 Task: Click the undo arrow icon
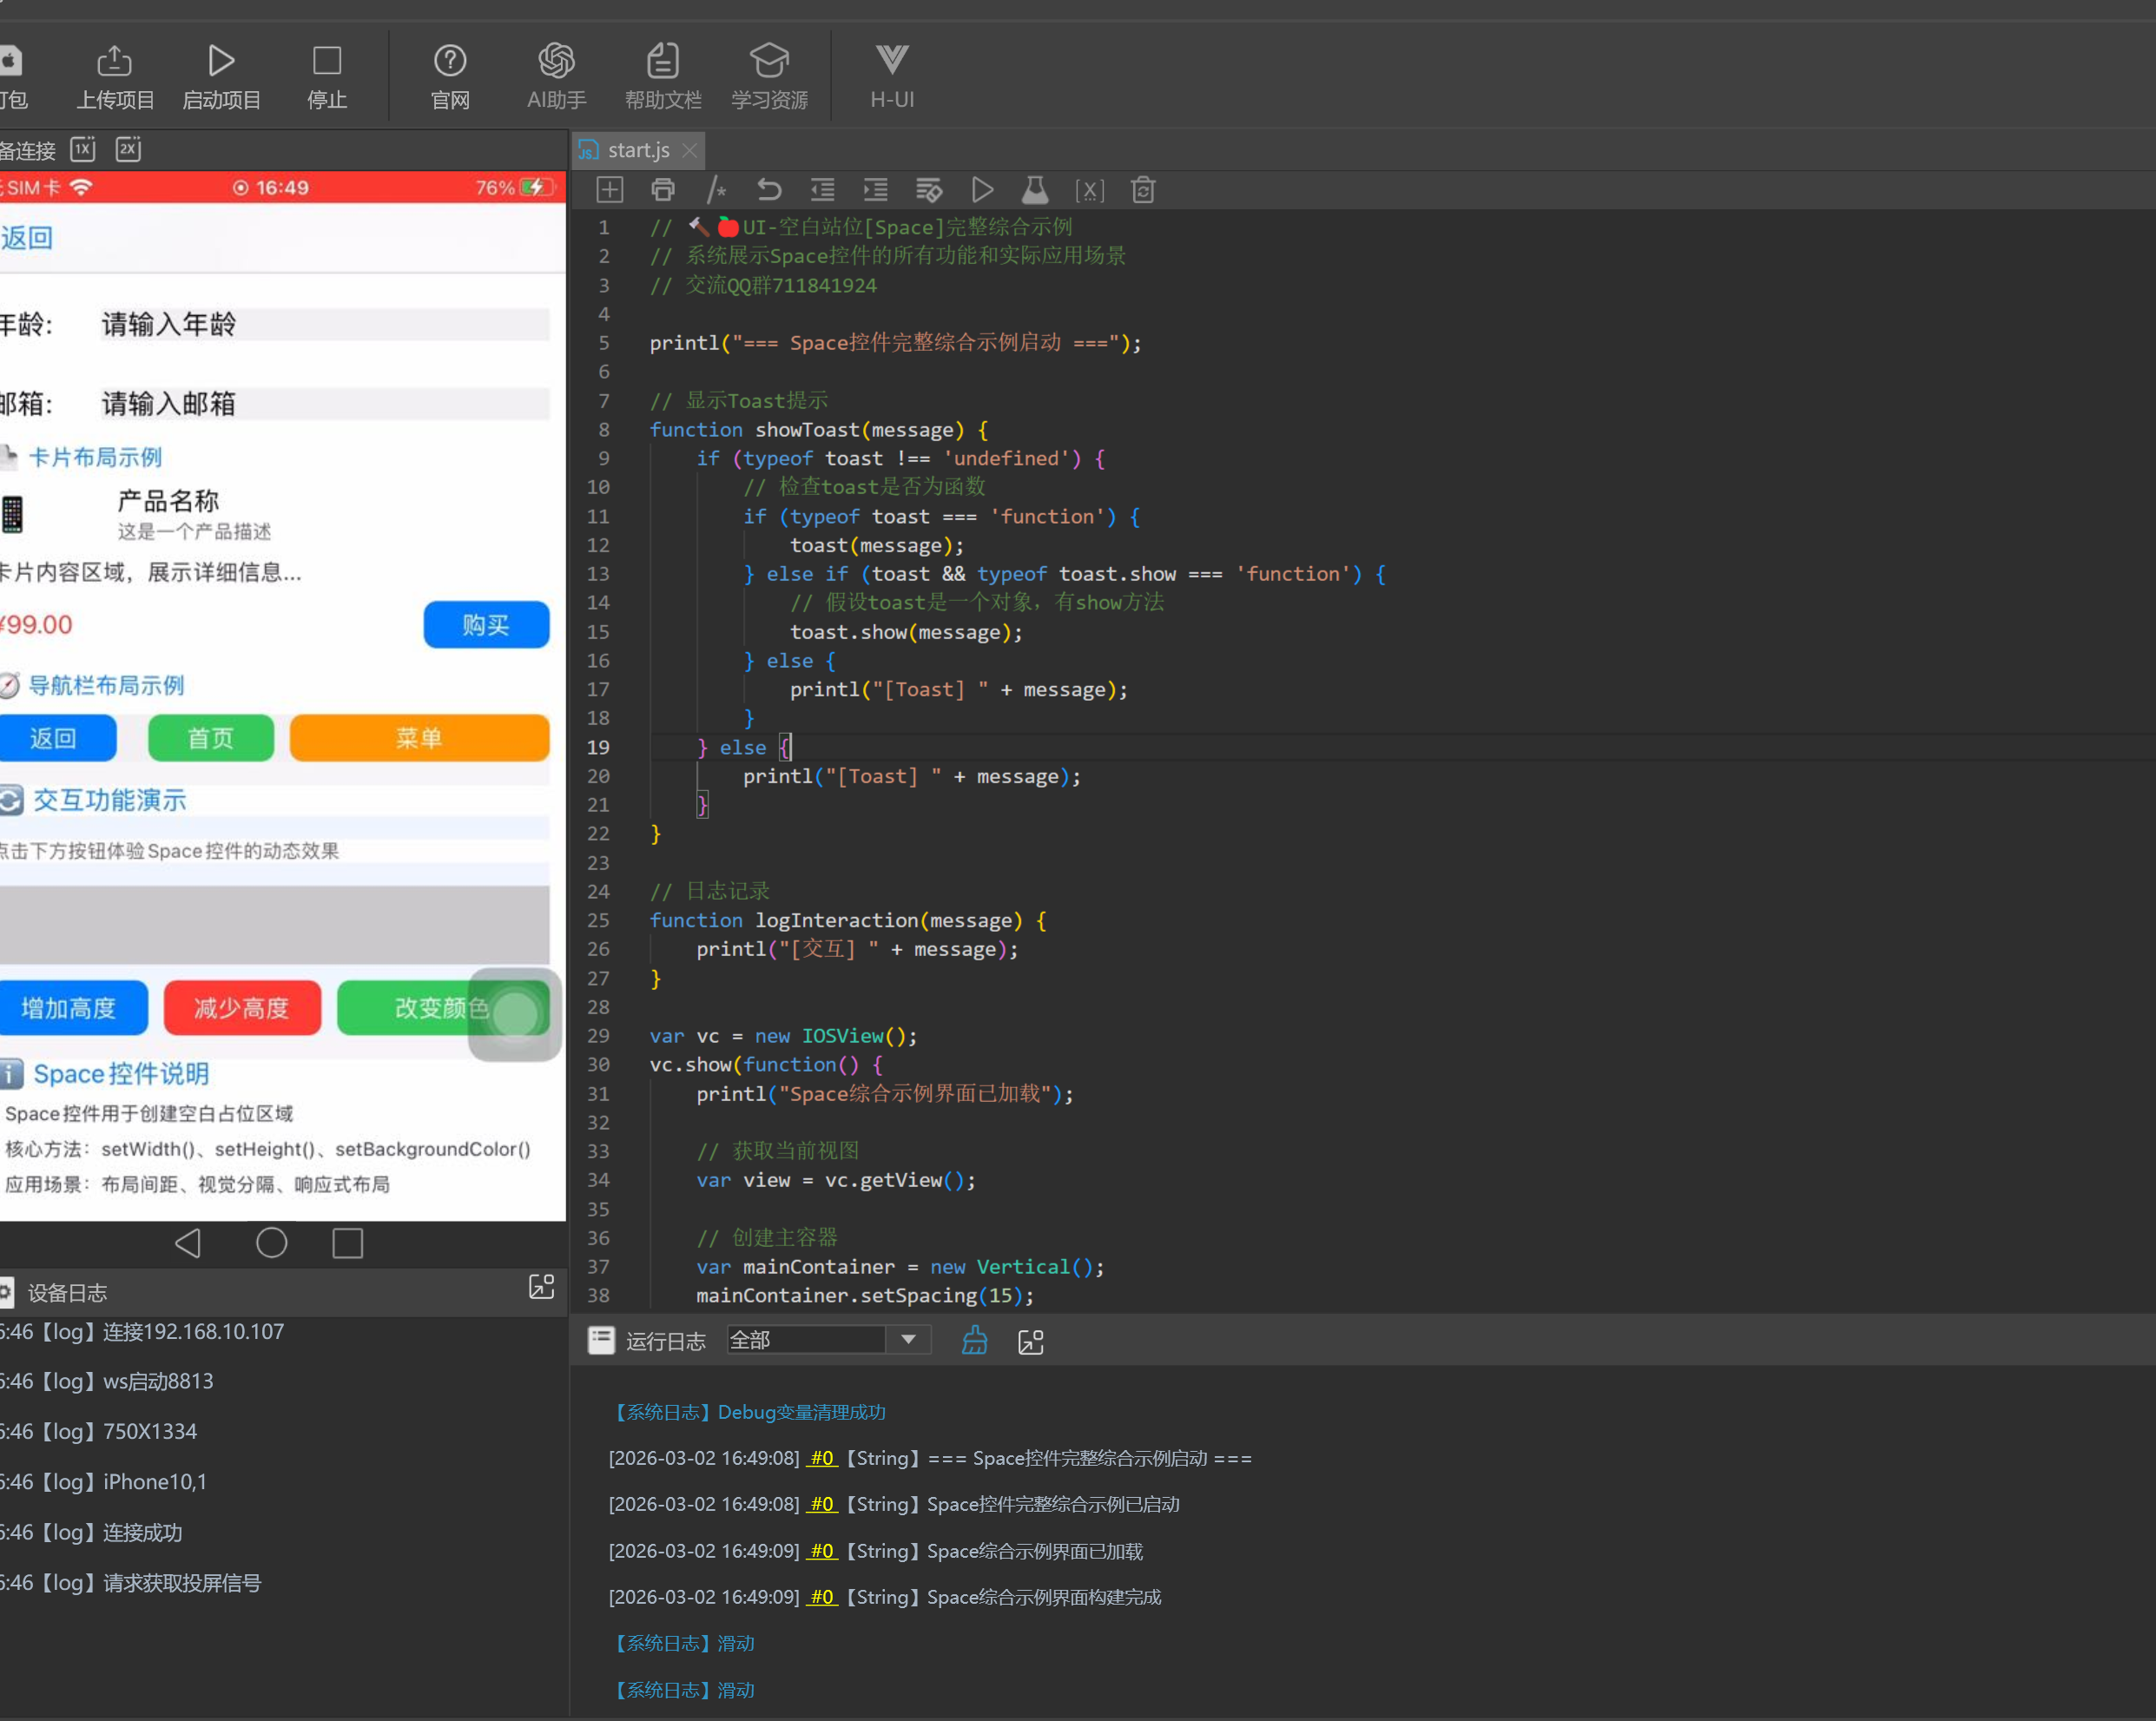coord(768,190)
